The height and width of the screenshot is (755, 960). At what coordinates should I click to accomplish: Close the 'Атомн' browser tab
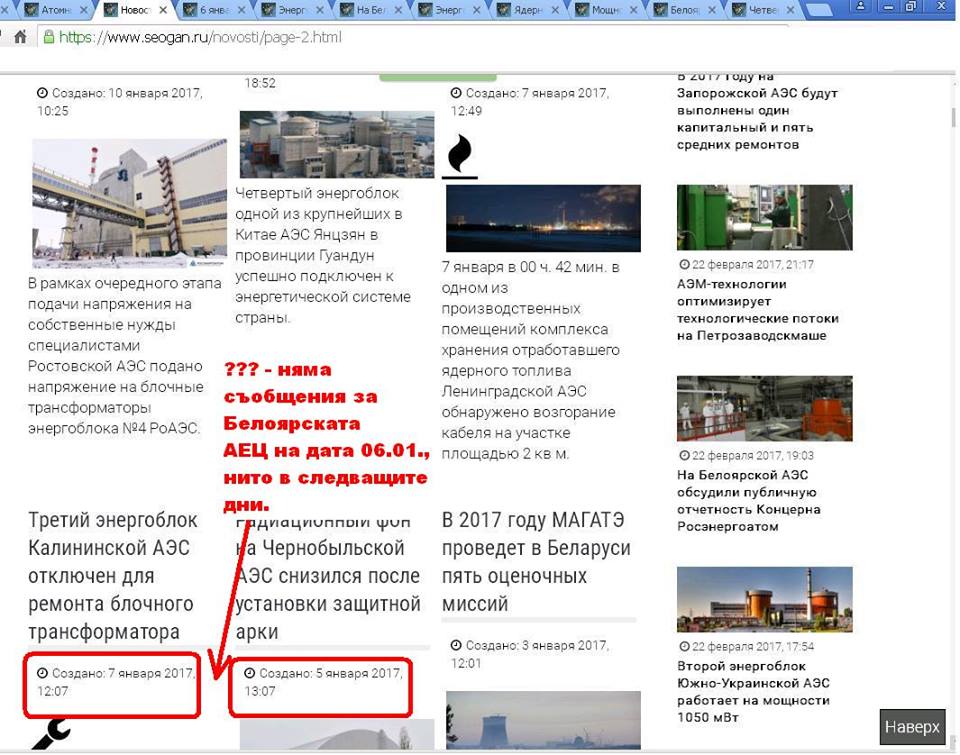tap(83, 11)
